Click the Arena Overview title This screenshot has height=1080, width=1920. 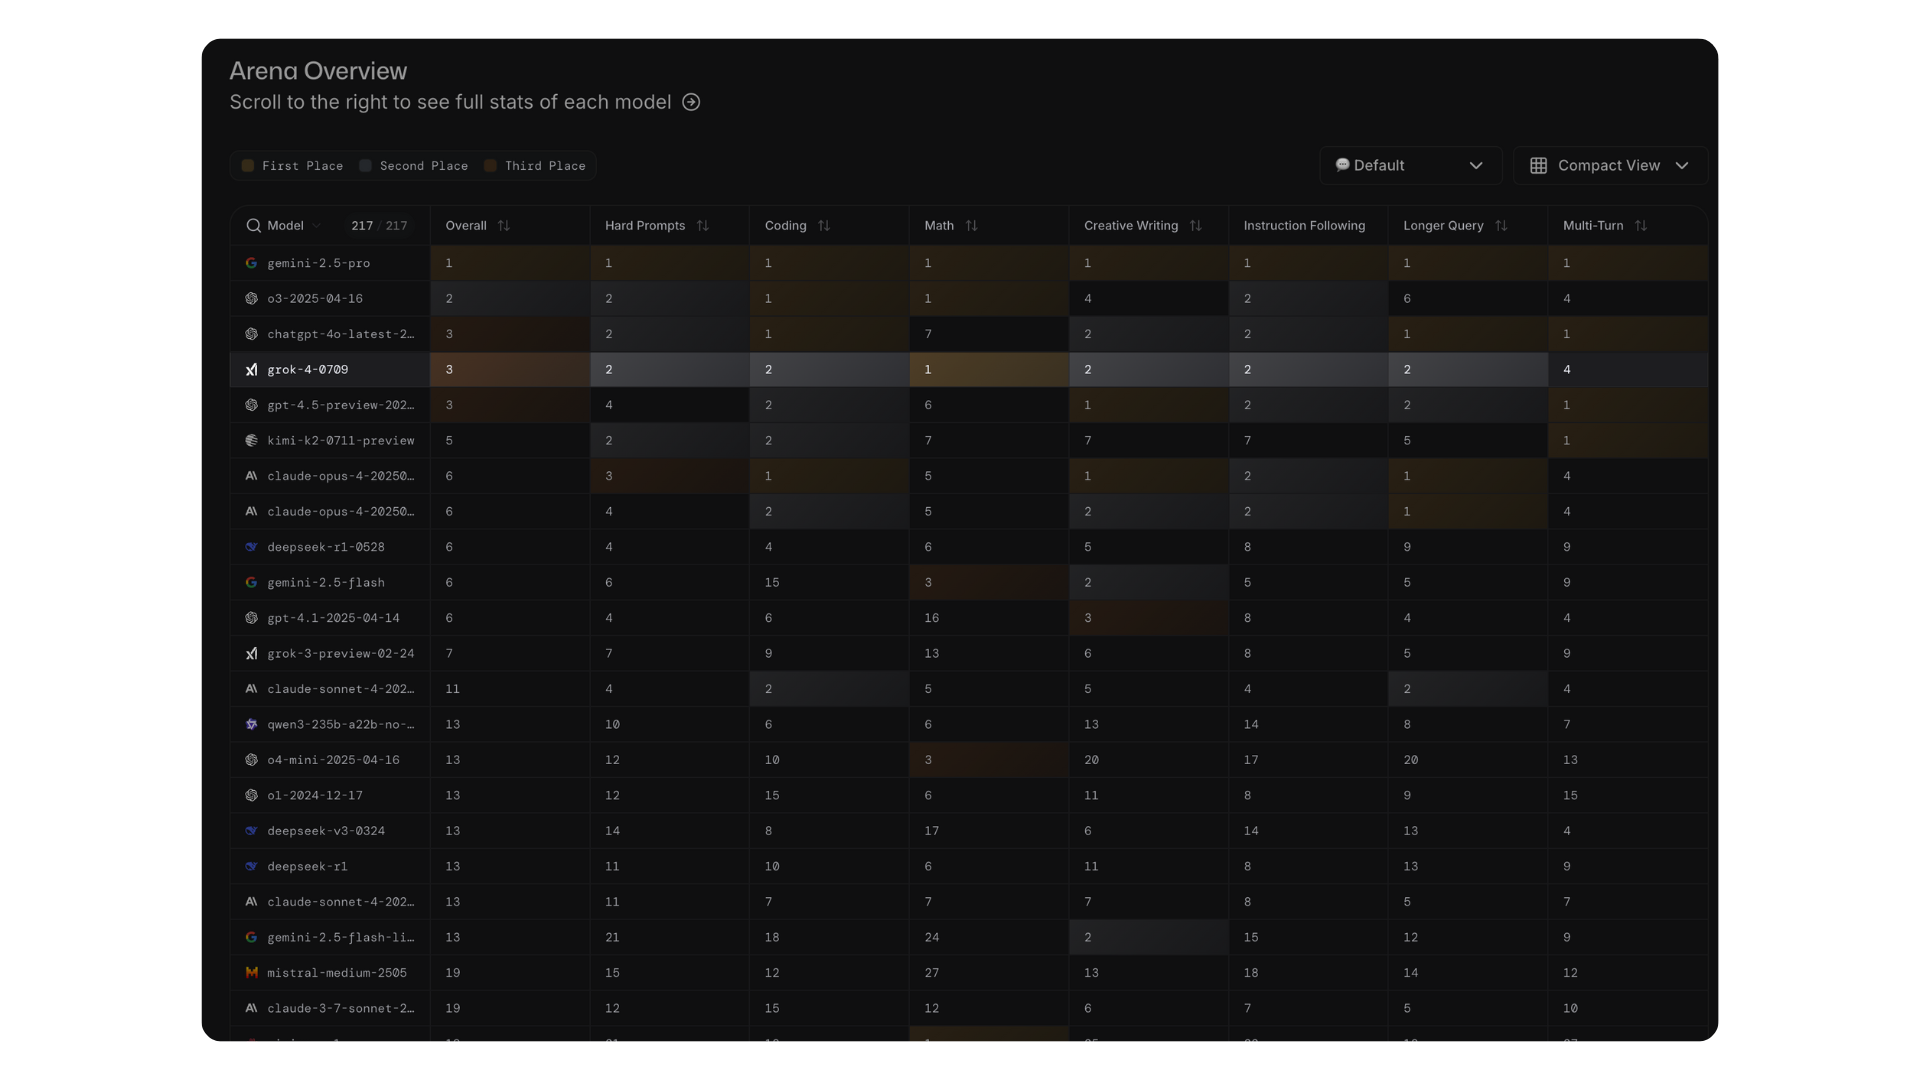[318, 71]
